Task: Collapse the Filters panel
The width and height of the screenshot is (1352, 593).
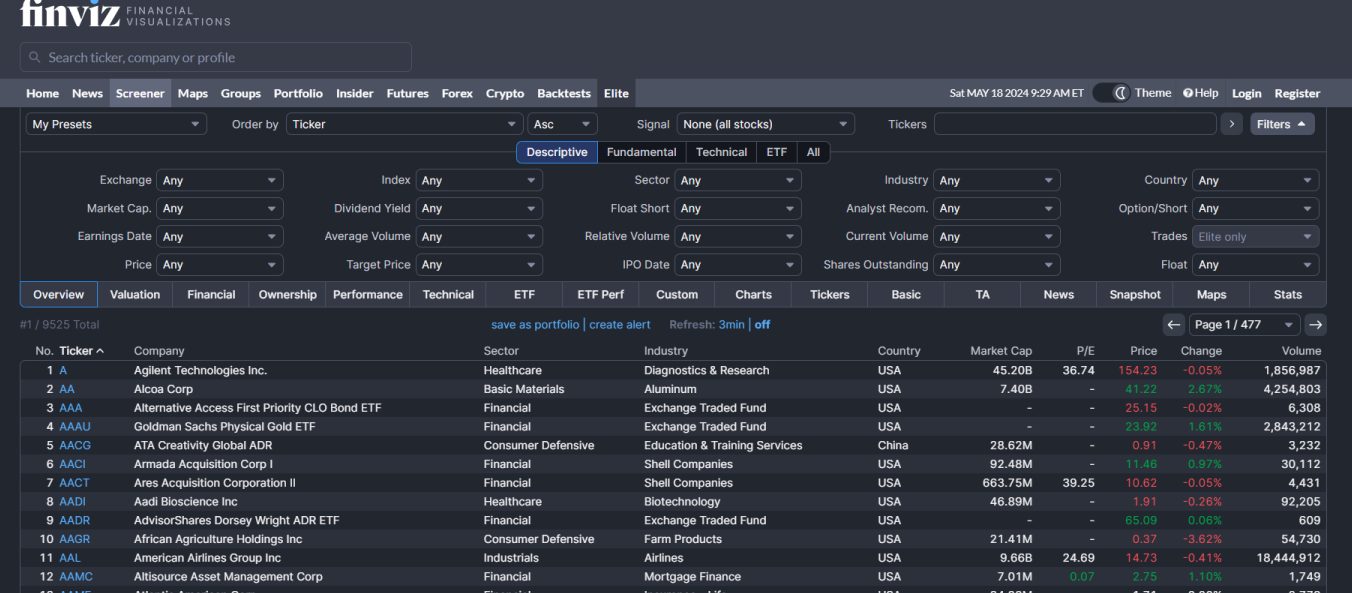Action: click(x=1282, y=124)
